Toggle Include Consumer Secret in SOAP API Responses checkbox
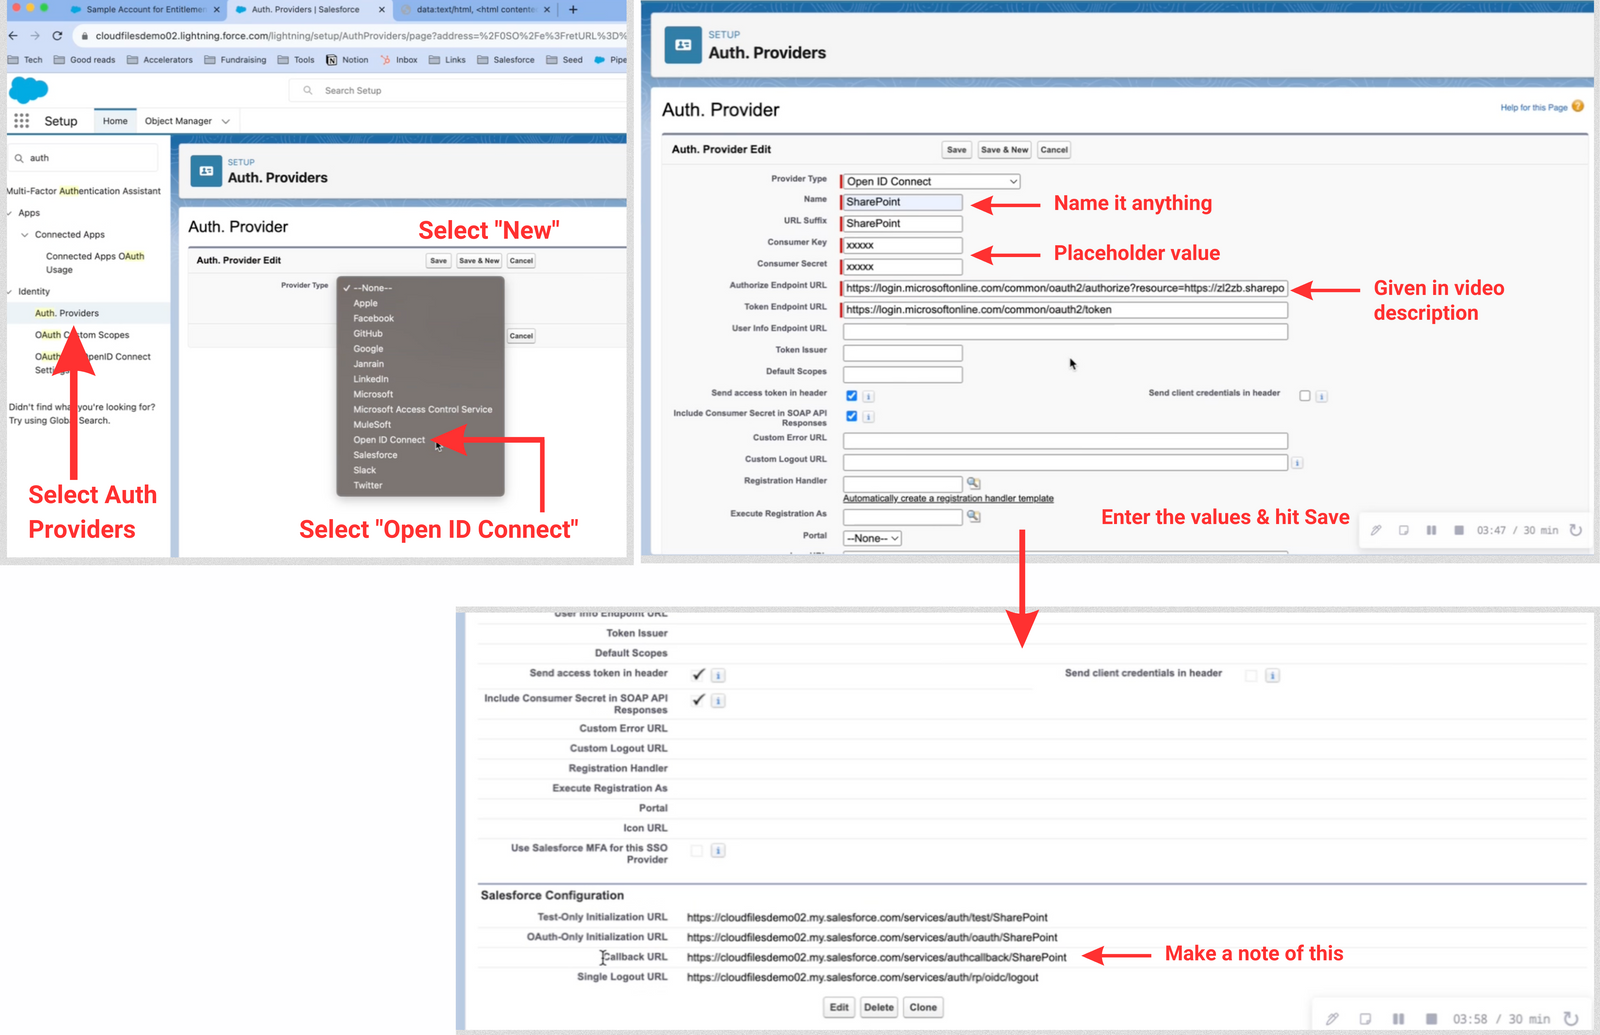This screenshot has width=1600, height=1035. (x=852, y=416)
